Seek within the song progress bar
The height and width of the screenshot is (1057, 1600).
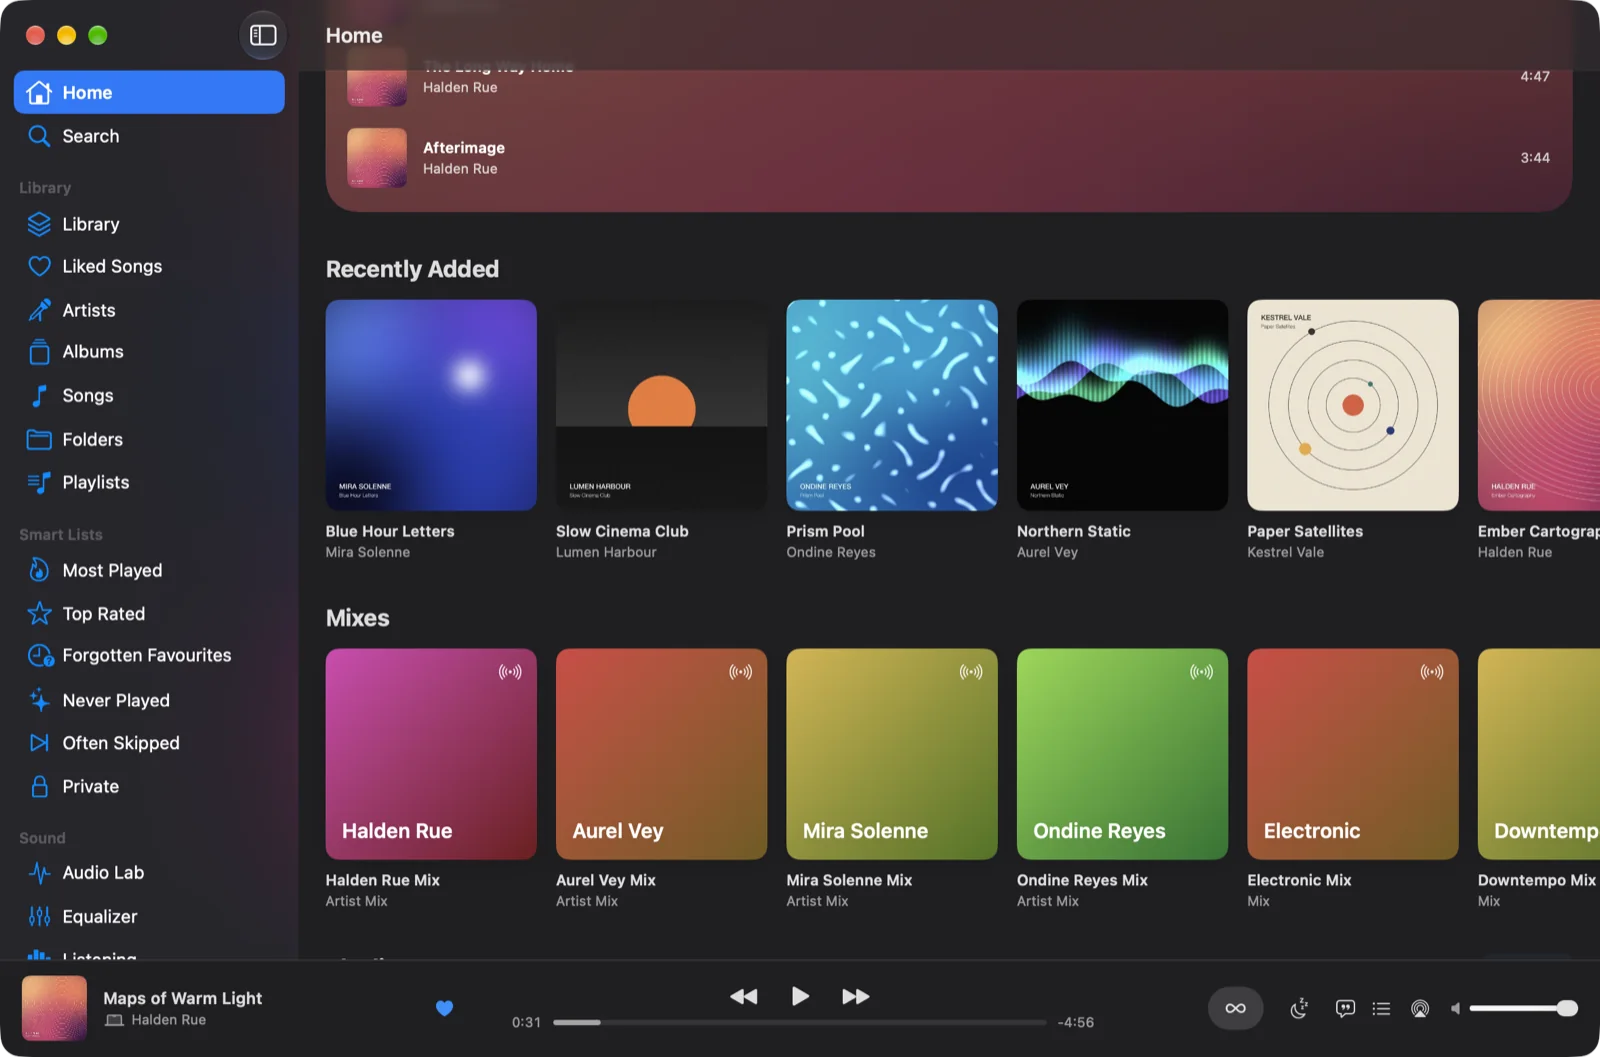(x=799, y=1022)
